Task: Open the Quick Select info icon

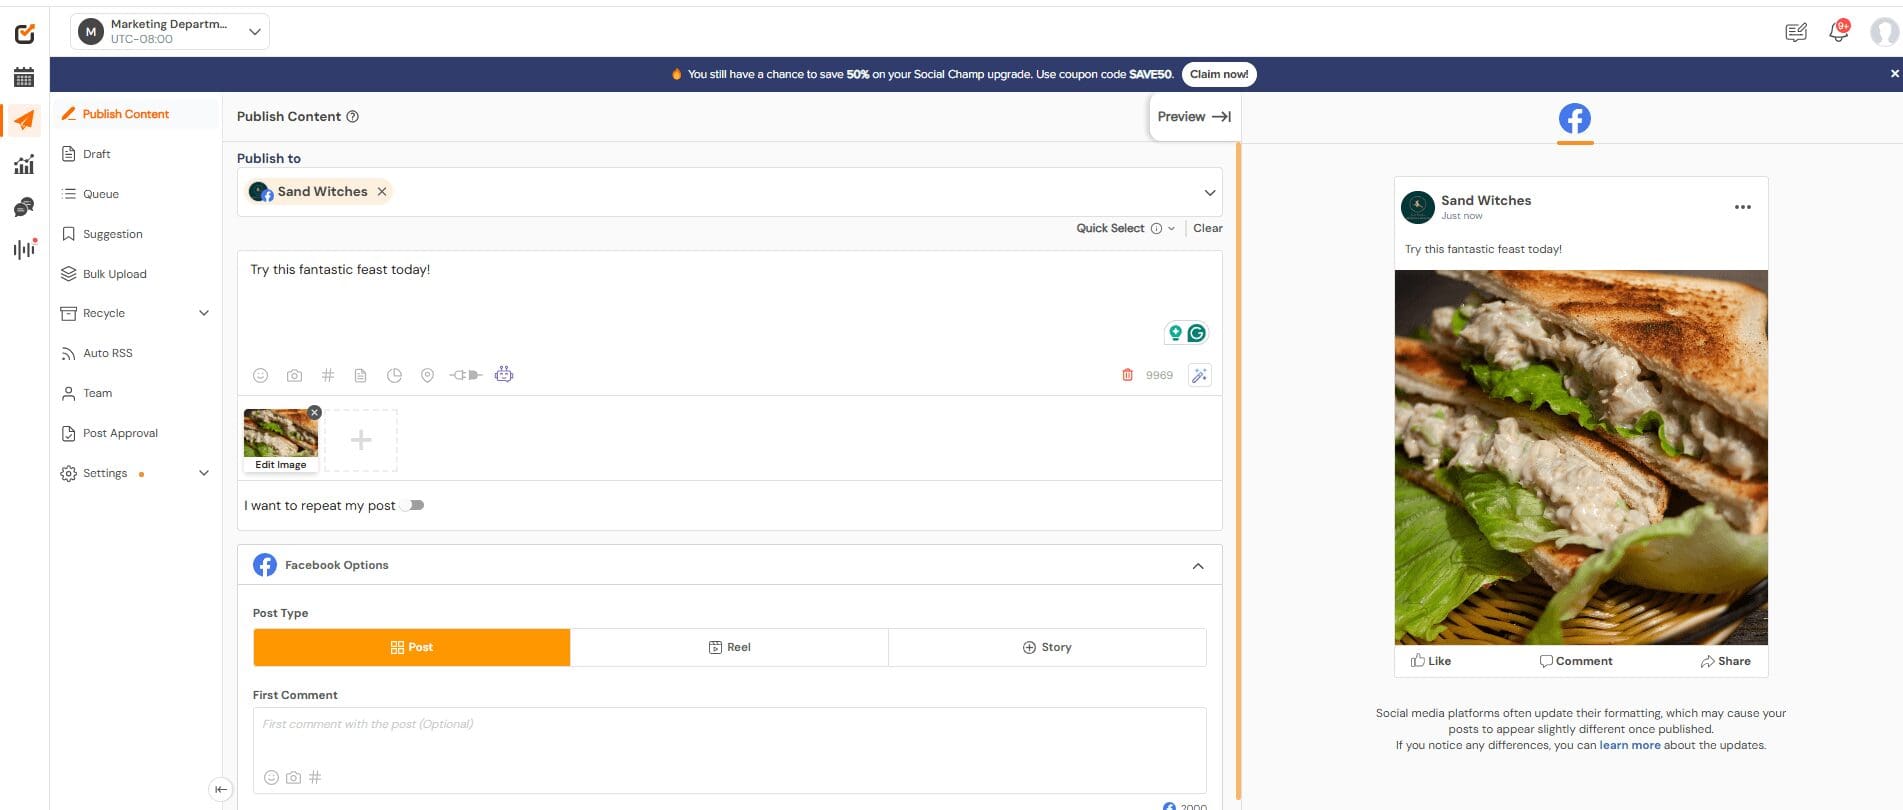Action: (x=1156, y=228)
